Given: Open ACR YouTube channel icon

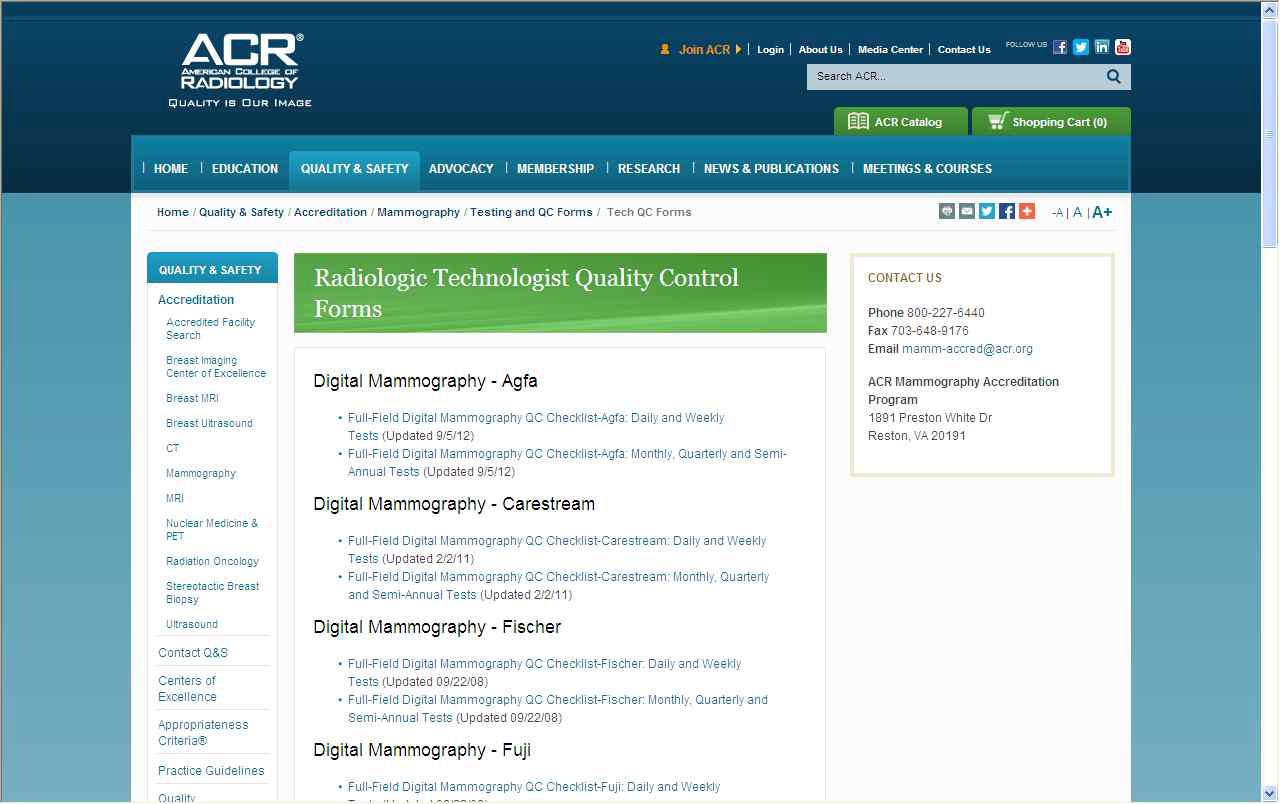Looking at the screenshot, I should click(1123, 47).
